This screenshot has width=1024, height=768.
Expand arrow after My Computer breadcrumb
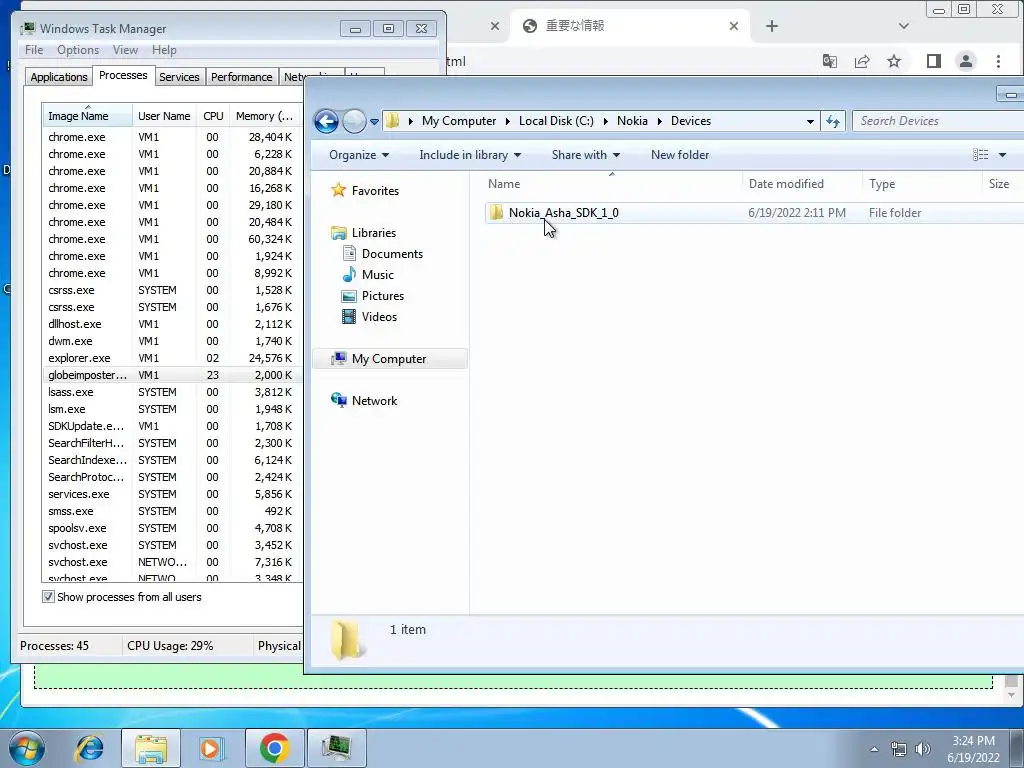(x=508, y=121)
